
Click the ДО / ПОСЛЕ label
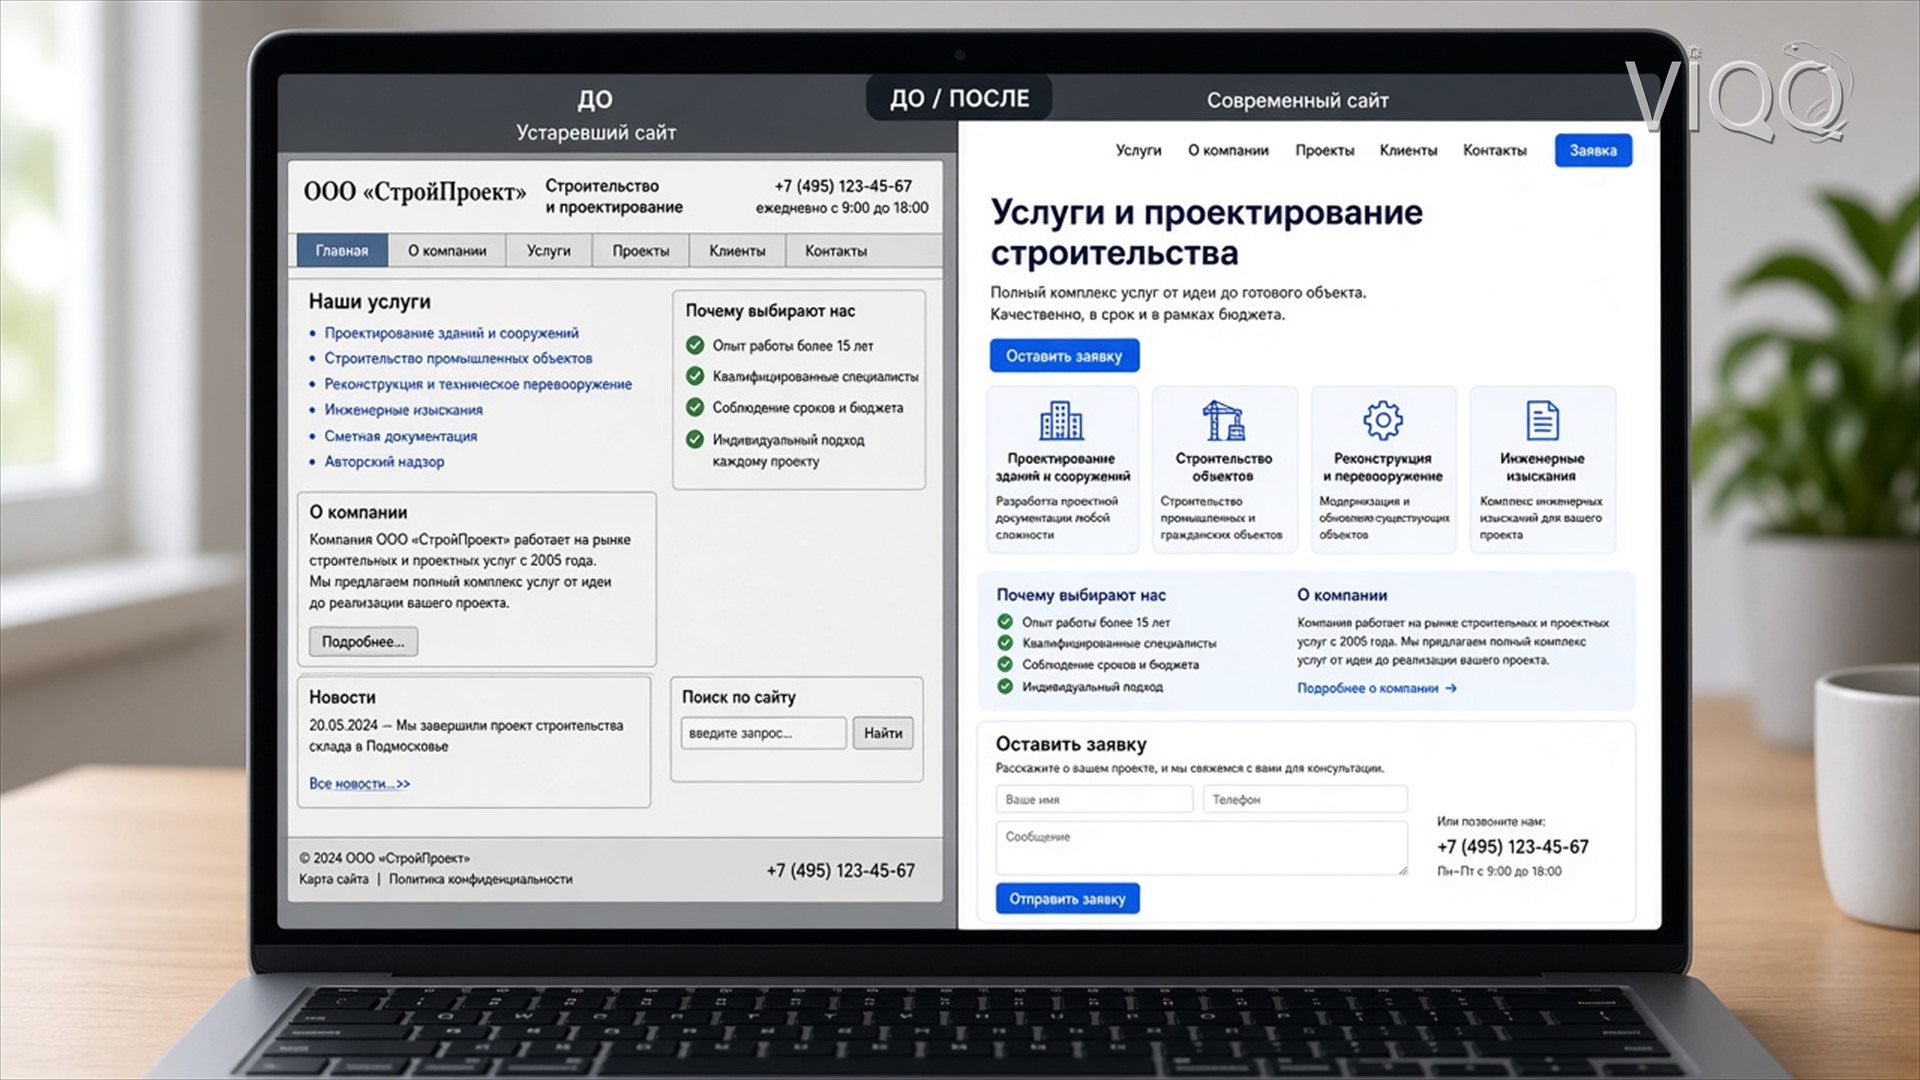click(959, 98)
